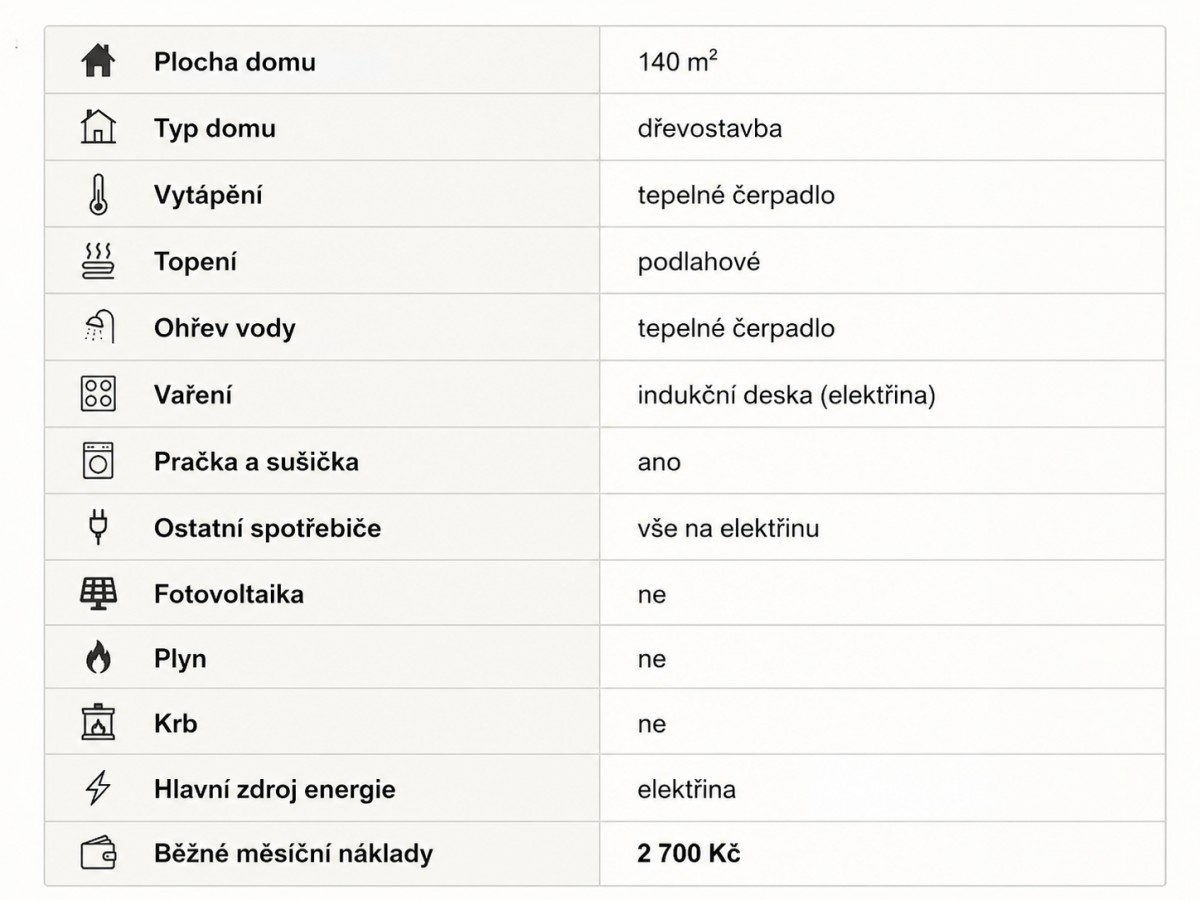The image size is (1200, 900).
Task: Click the lightning bolt icon for energy source
Action: pyautogui.click(x=98, y=789)
